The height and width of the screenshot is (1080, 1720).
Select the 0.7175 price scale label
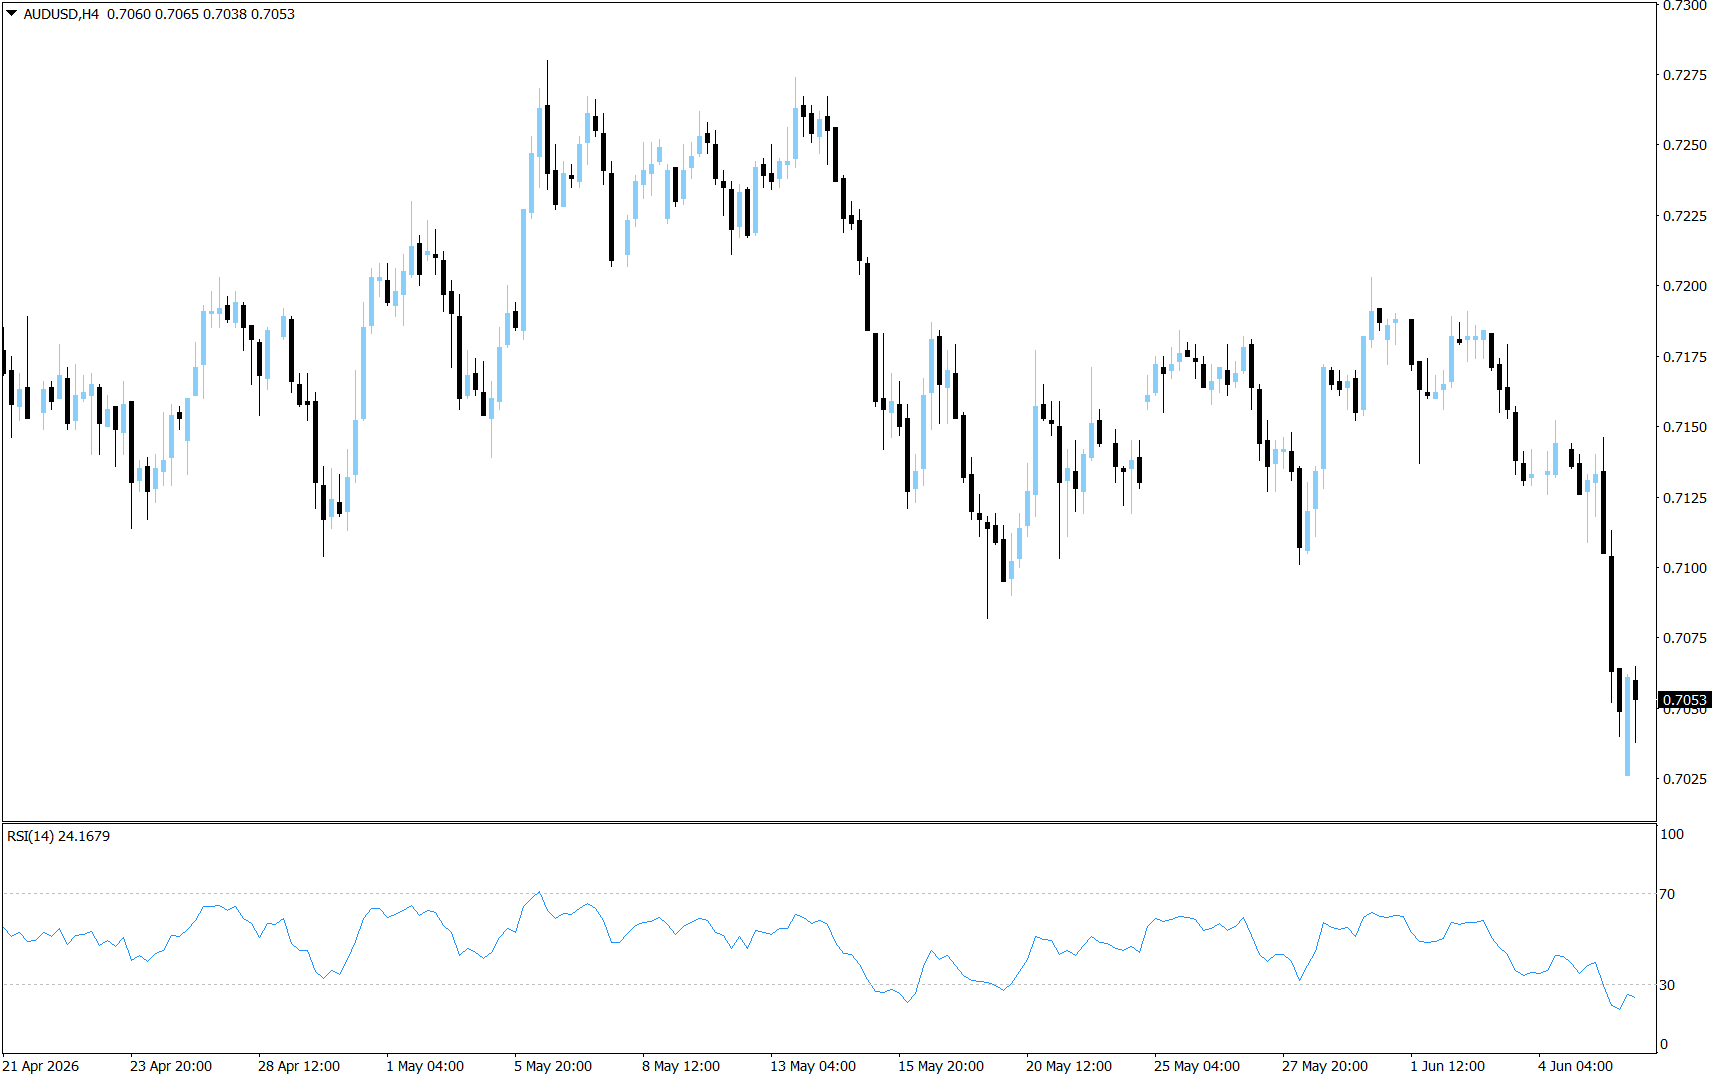[x=1685, y=357]
